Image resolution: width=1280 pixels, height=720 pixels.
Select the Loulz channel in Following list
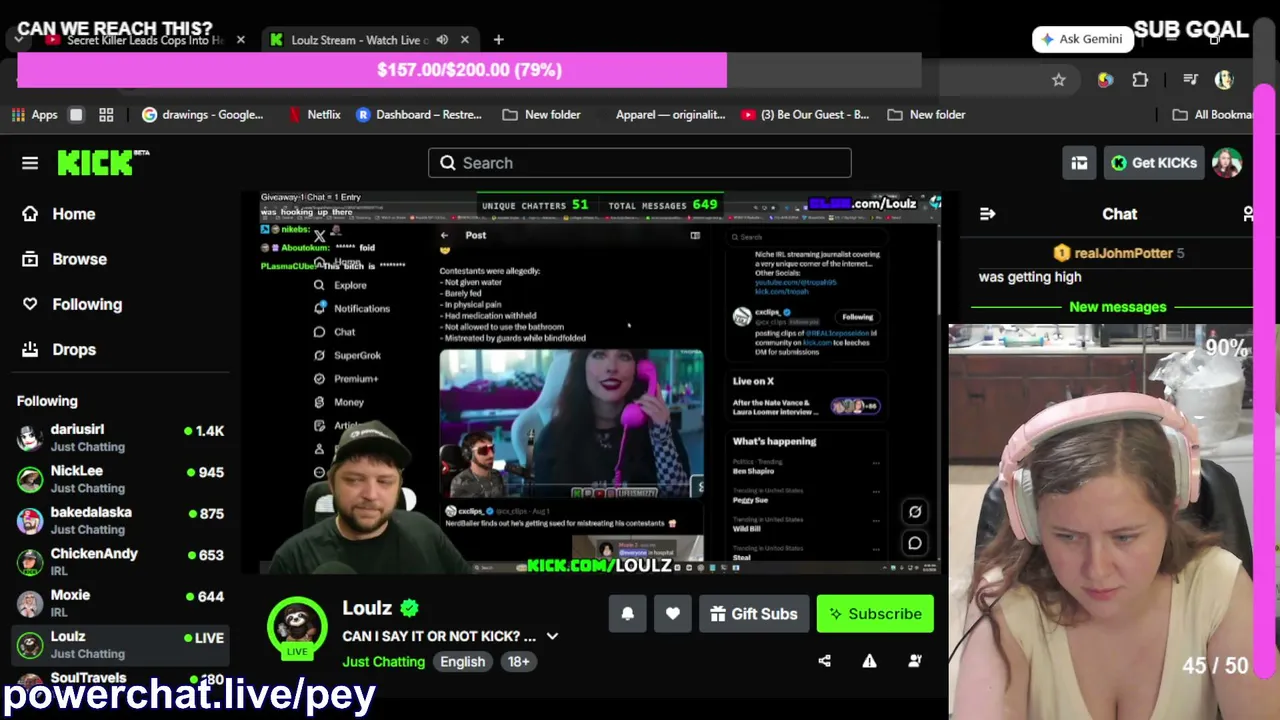(x=120, y=645)
